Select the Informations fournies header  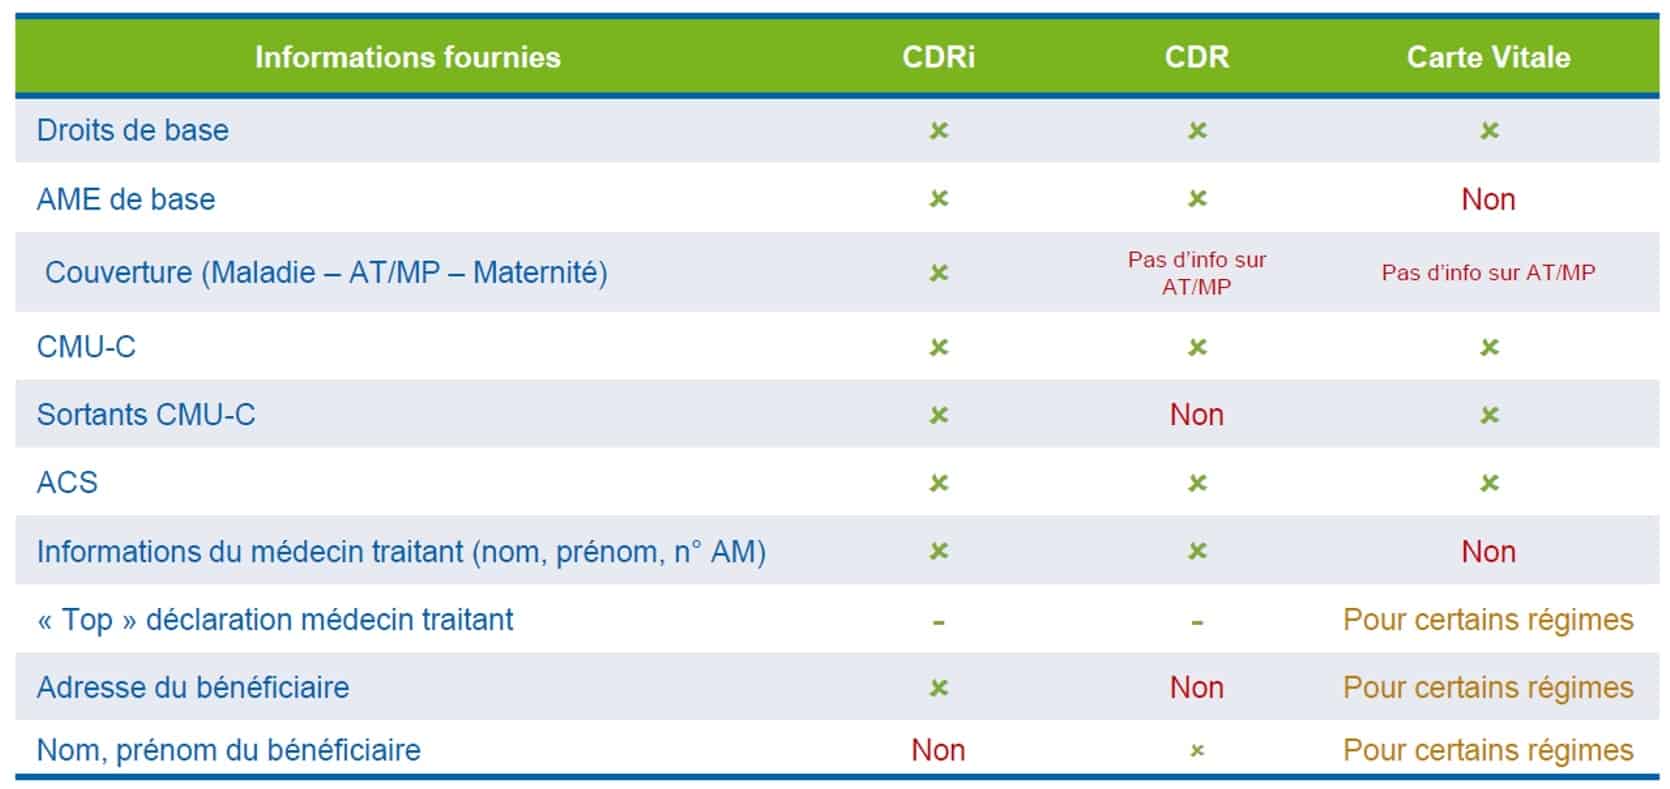click(x=407, y=57)
